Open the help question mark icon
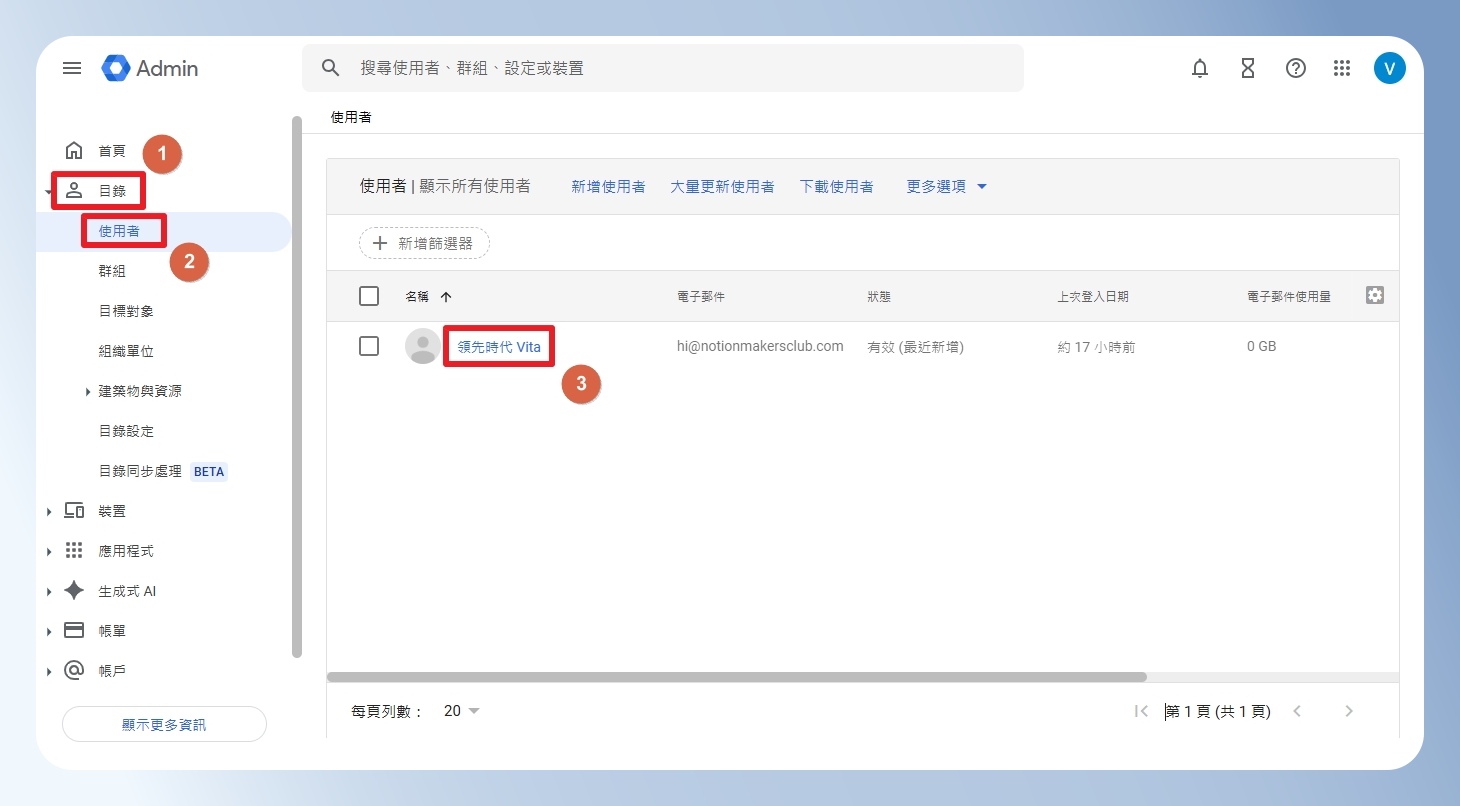 [x=1296, y=68]
